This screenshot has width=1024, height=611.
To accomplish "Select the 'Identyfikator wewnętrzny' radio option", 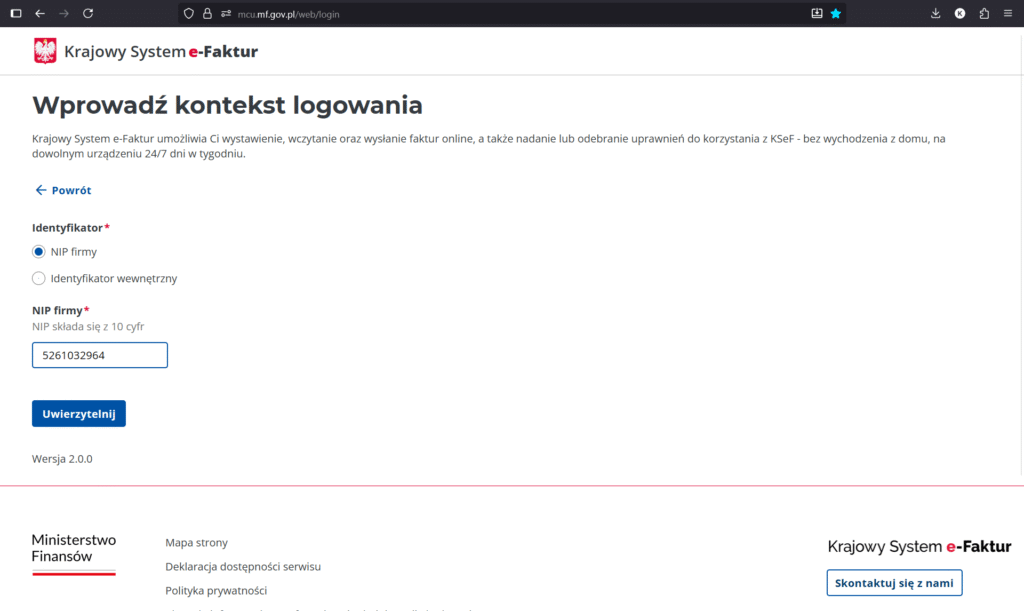I will (x=39, y=279).
